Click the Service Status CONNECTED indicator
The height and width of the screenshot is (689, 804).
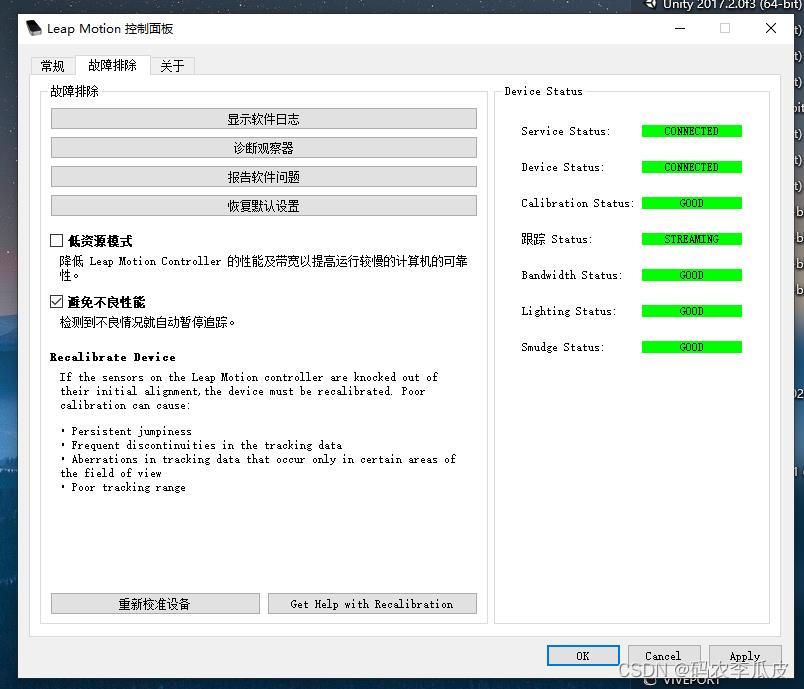point(691,131)
